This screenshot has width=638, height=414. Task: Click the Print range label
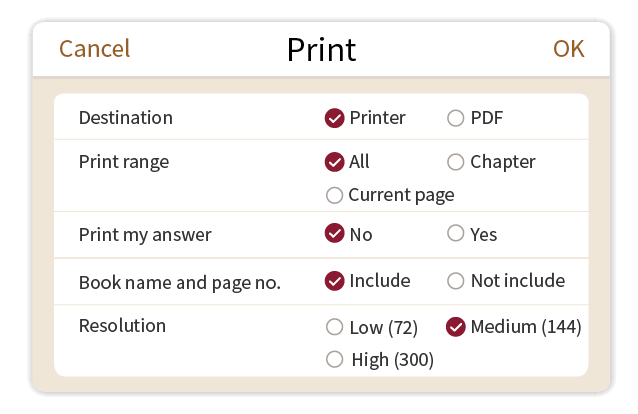tap(124, 162)
